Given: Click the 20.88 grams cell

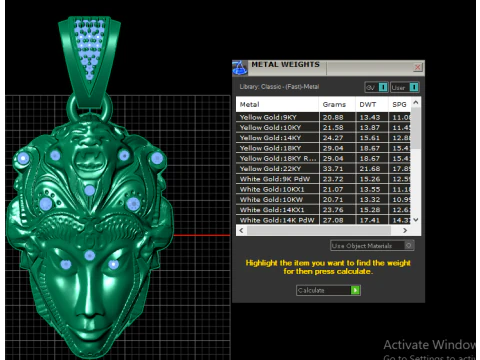Looking at the screenshot, I should (337, 117).
